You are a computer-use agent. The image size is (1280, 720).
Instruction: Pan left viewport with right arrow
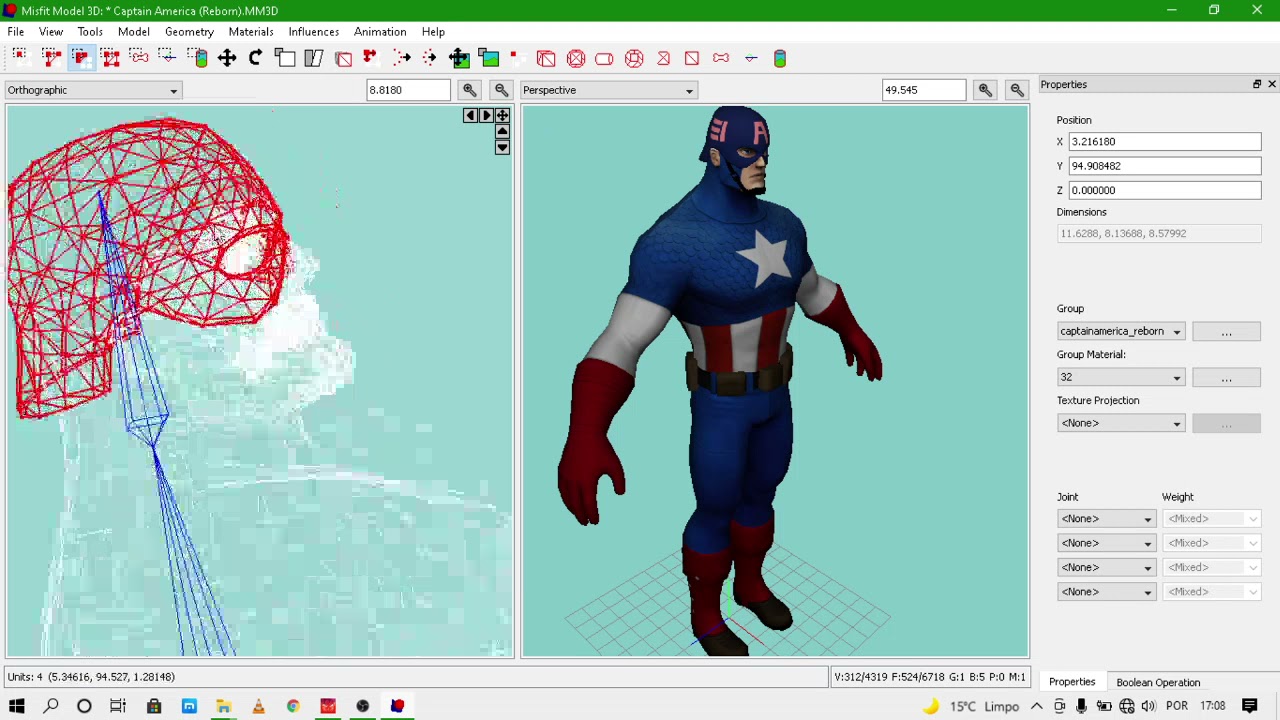tap(486, 116)
